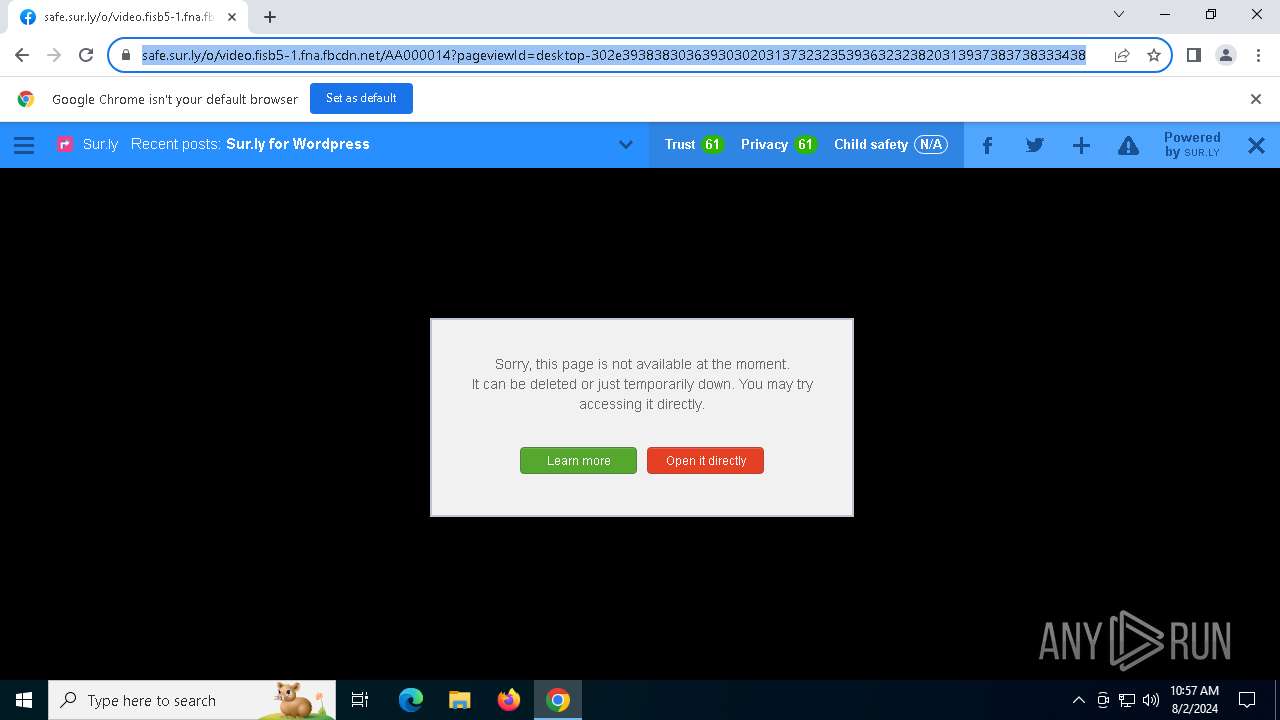Launch Firefox from the taskbar
1280x720 pixels.
tap(508, 700)
